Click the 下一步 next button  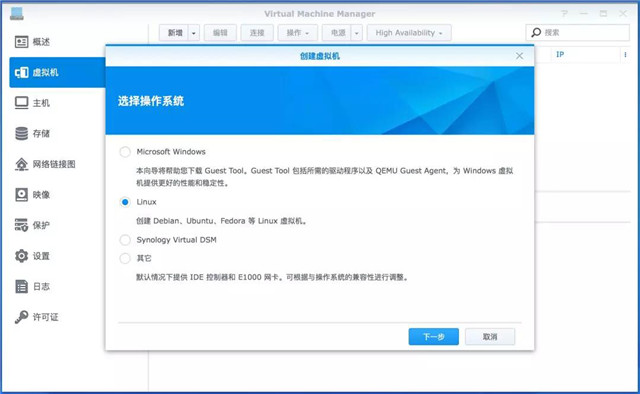(x=433, y=337)
